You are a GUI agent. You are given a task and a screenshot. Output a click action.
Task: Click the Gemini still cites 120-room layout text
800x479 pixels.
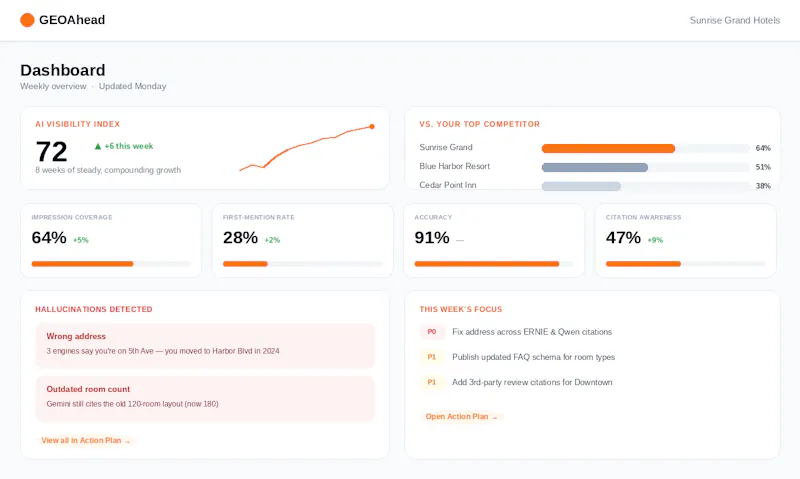tap(133, 404)
